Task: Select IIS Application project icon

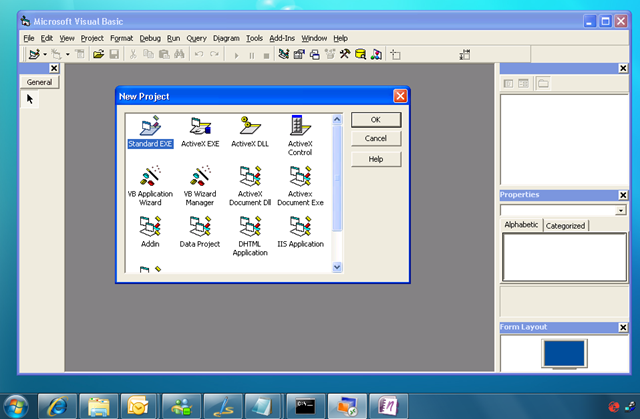Action: 300,232
